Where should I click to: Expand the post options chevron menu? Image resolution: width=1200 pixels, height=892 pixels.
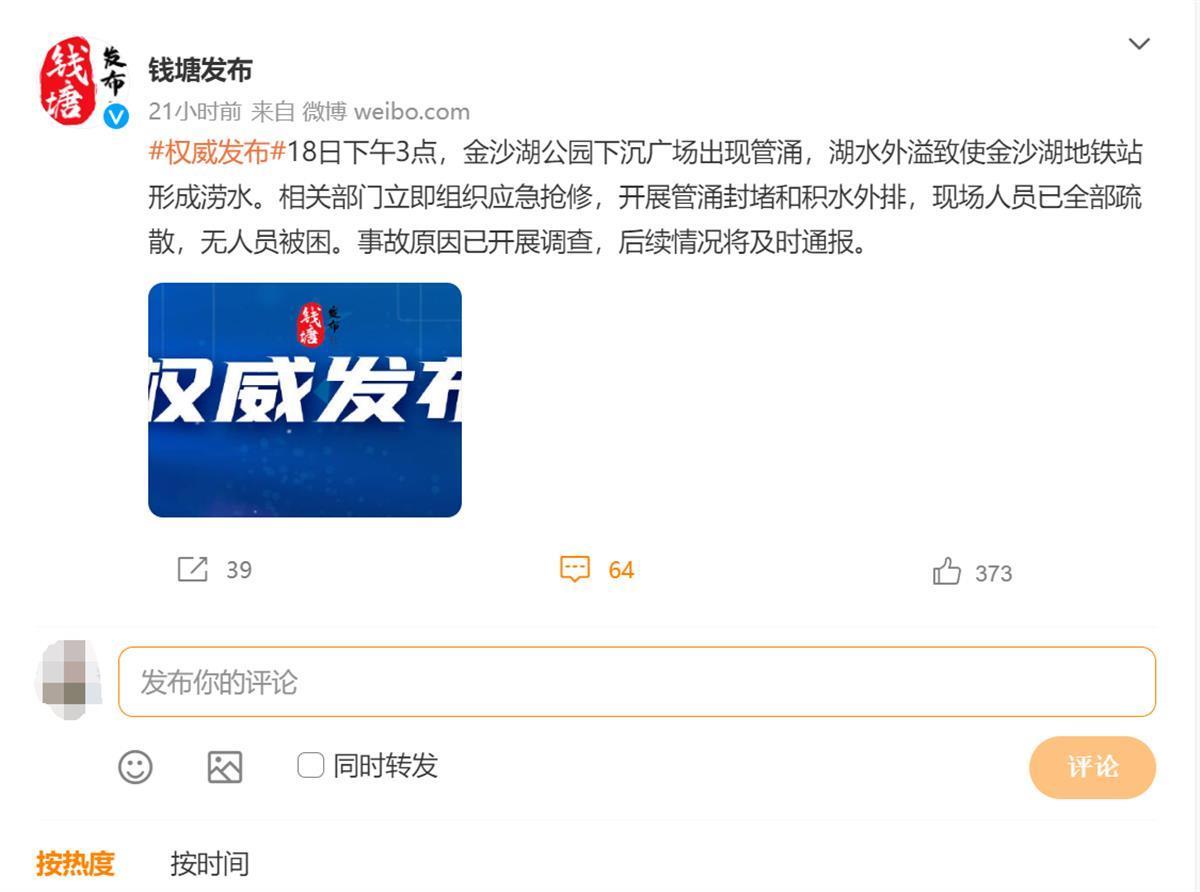point(1139,43)
